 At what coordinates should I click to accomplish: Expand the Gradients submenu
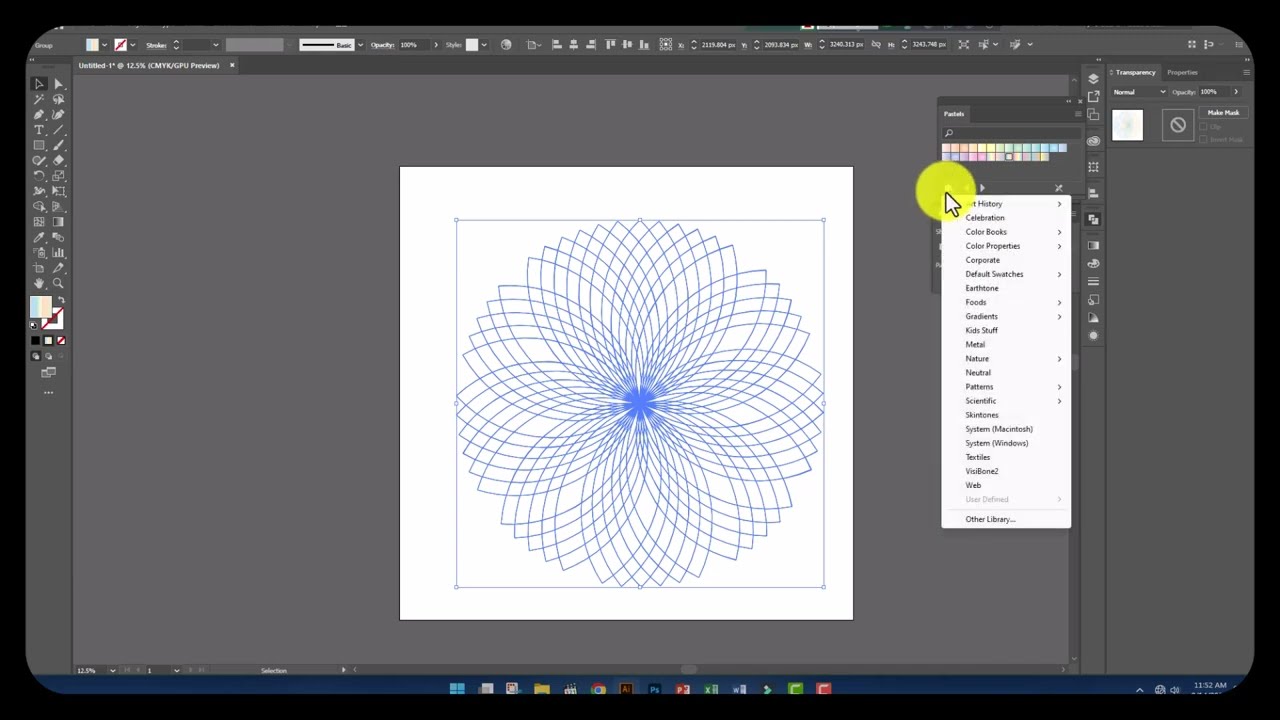pyautogui.click(x=1006, y=316)
